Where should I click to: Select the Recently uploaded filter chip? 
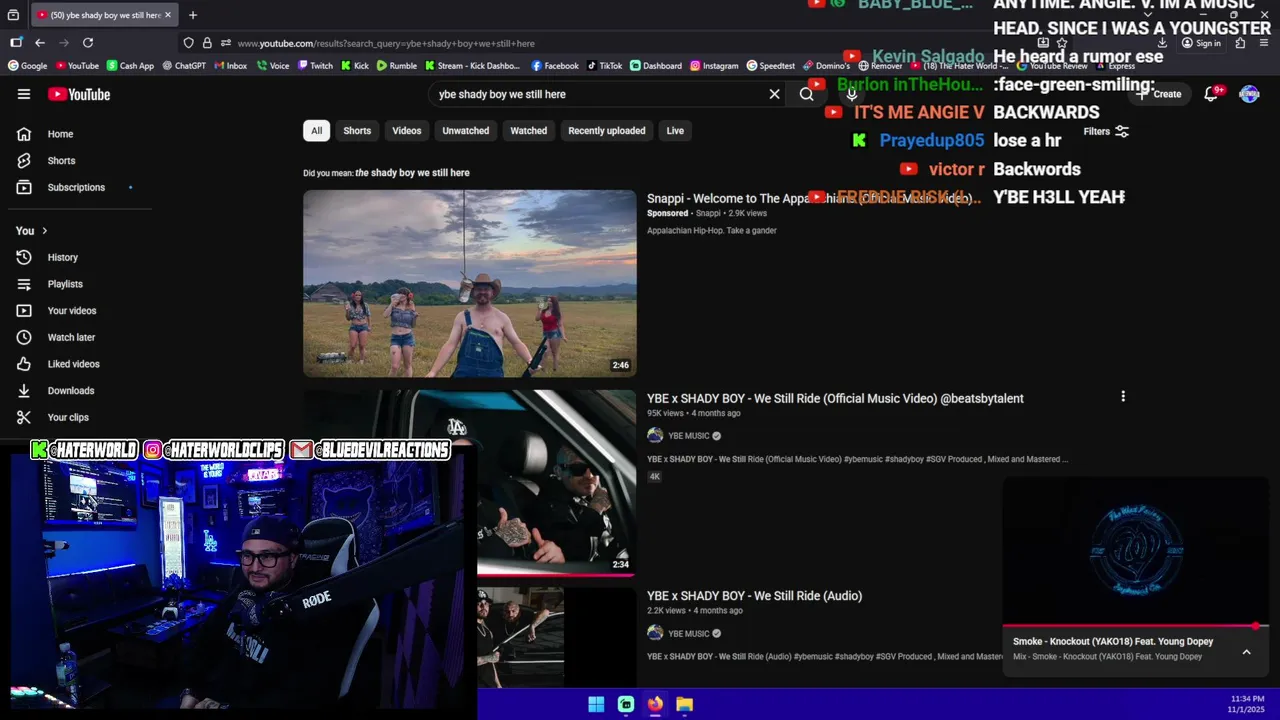pos(607,131)
